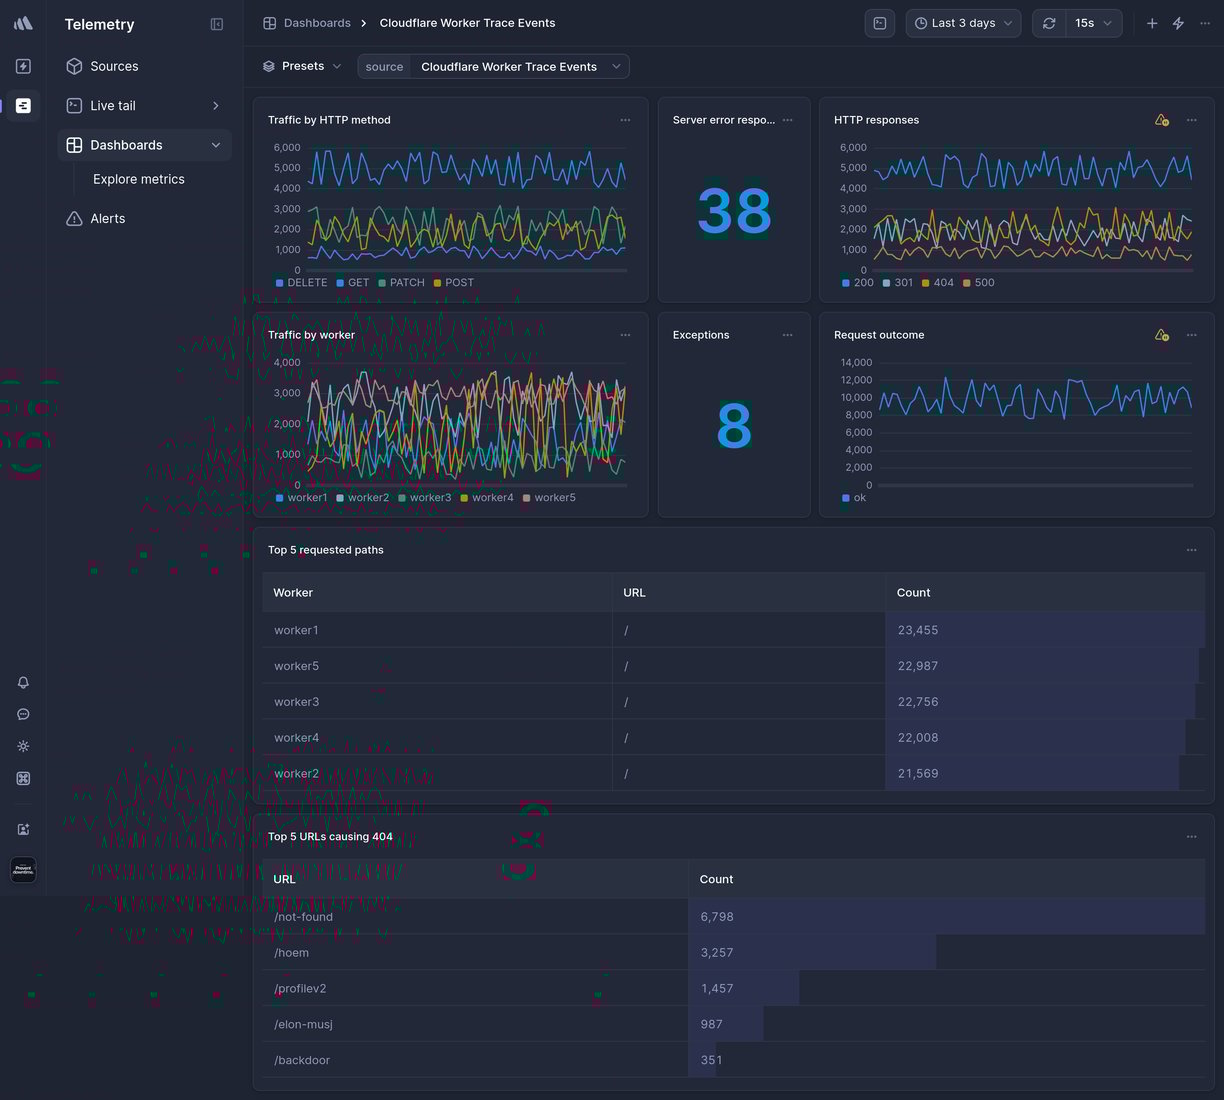The height and width of the screenshot is (1100, 1224).
Task: Select the /not-found URL cell
Action: [475, 917]
